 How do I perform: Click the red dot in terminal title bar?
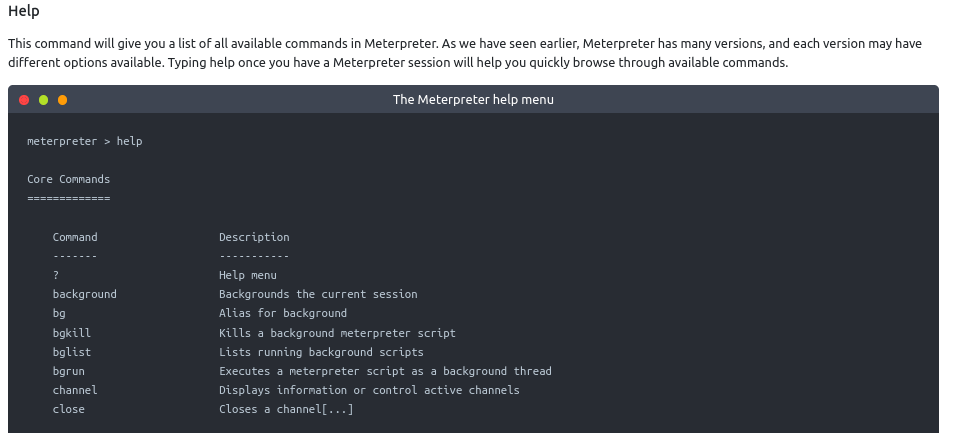point(24,100)
